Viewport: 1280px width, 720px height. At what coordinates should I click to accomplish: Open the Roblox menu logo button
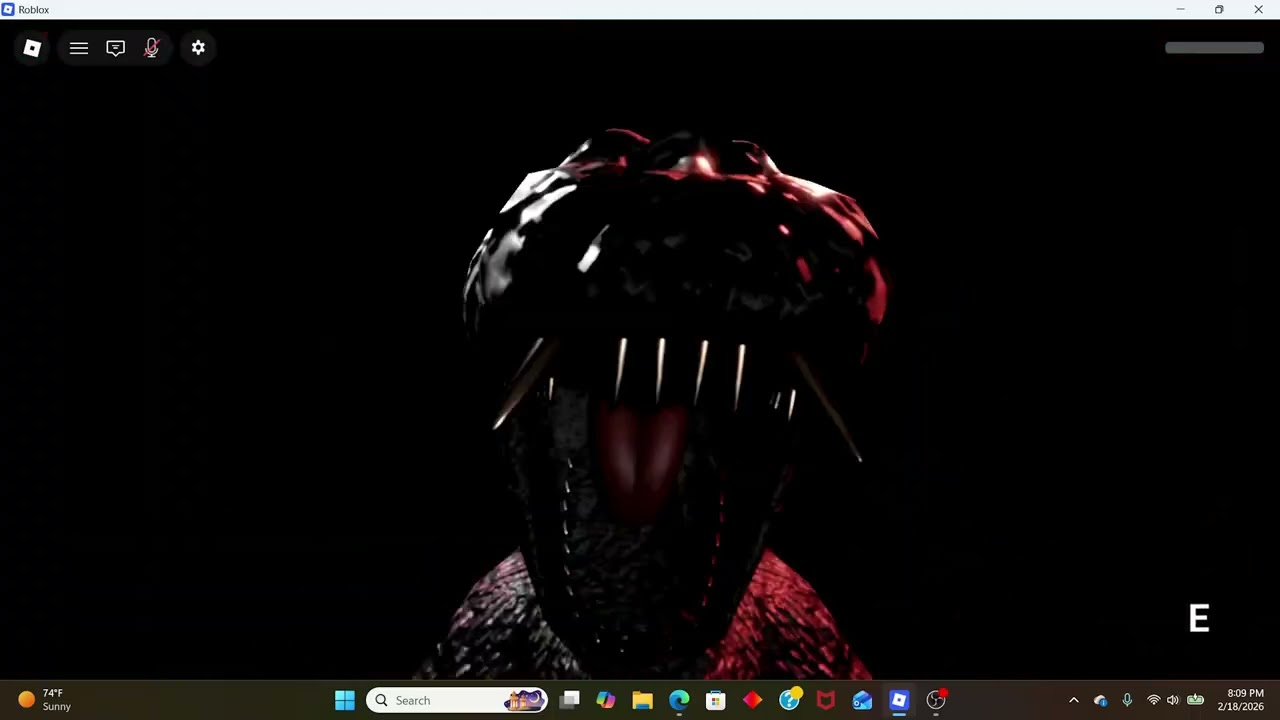(32, 48)
